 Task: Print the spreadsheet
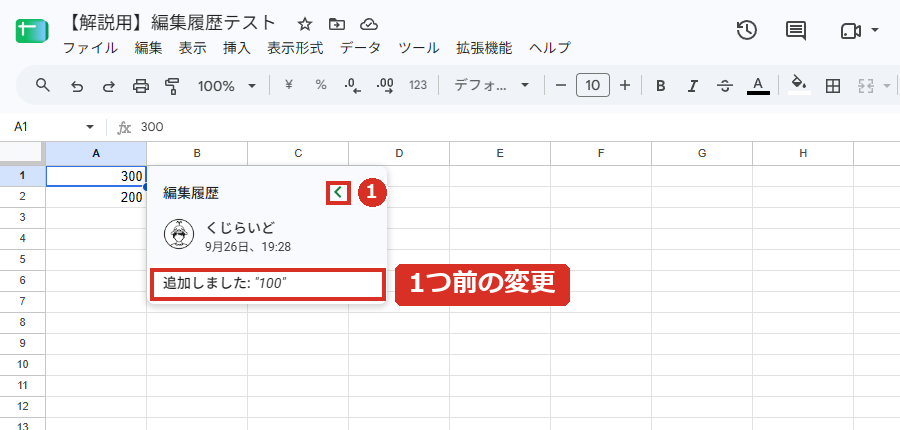(141, 86)
